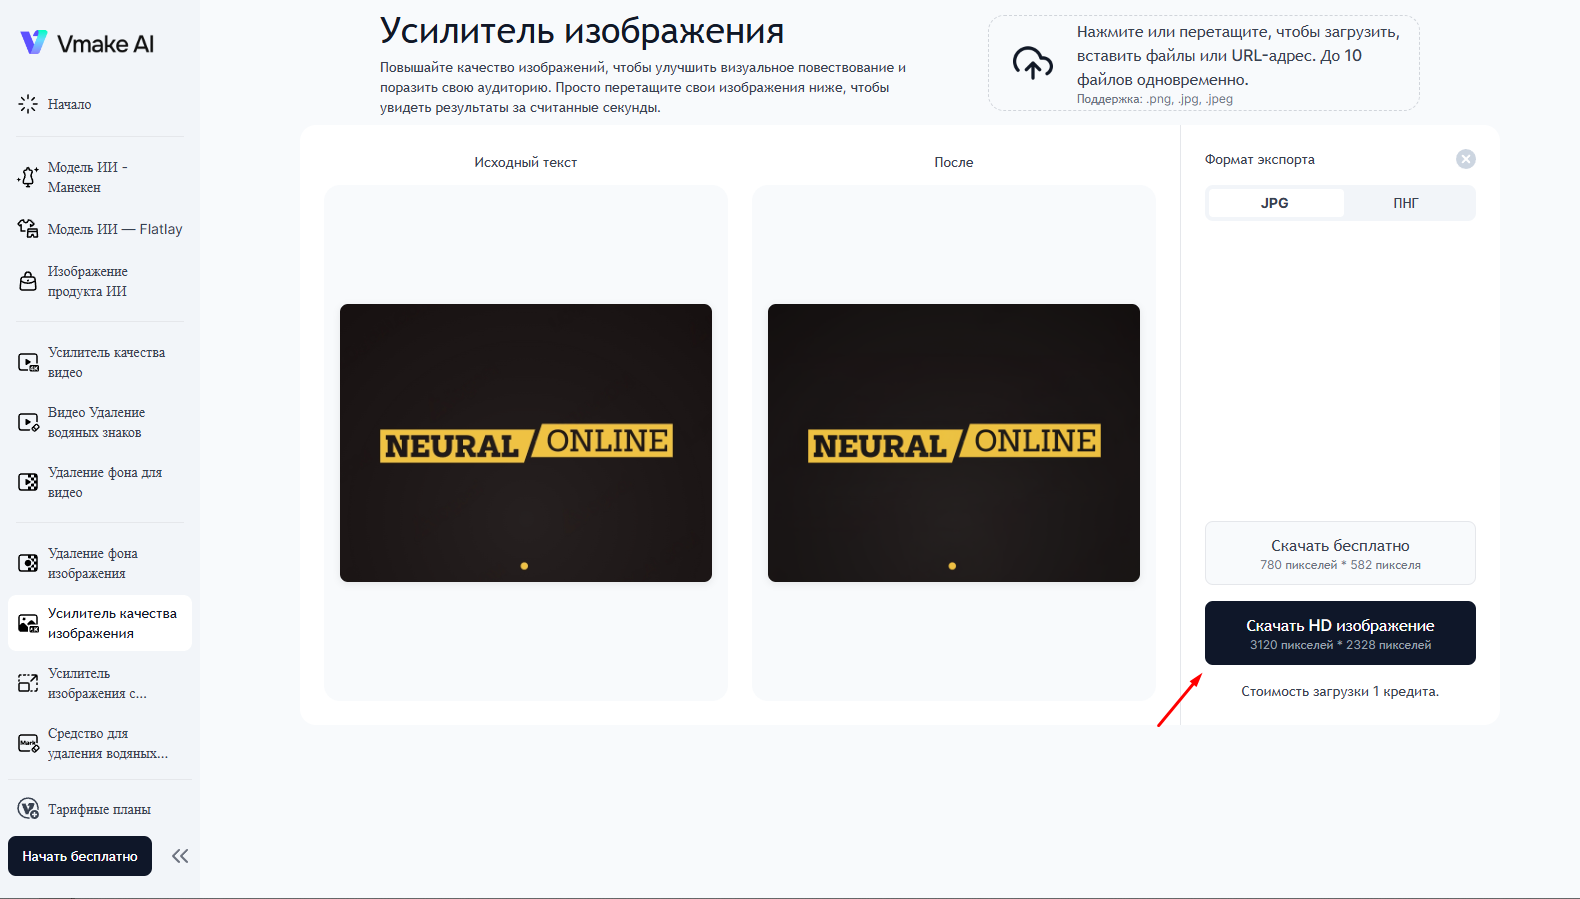This screenshot has width=1580, height=899.
Task: Open the Начало sparkle icon
Action: click(x=28, y=104)
